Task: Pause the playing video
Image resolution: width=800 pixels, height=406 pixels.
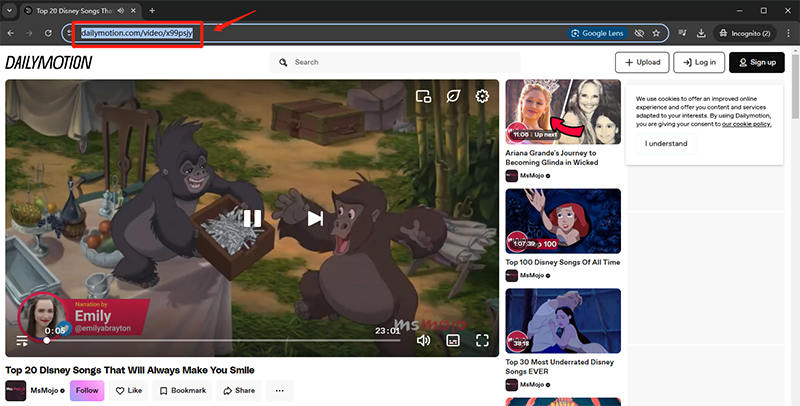Action: click(x=252, y=218)
